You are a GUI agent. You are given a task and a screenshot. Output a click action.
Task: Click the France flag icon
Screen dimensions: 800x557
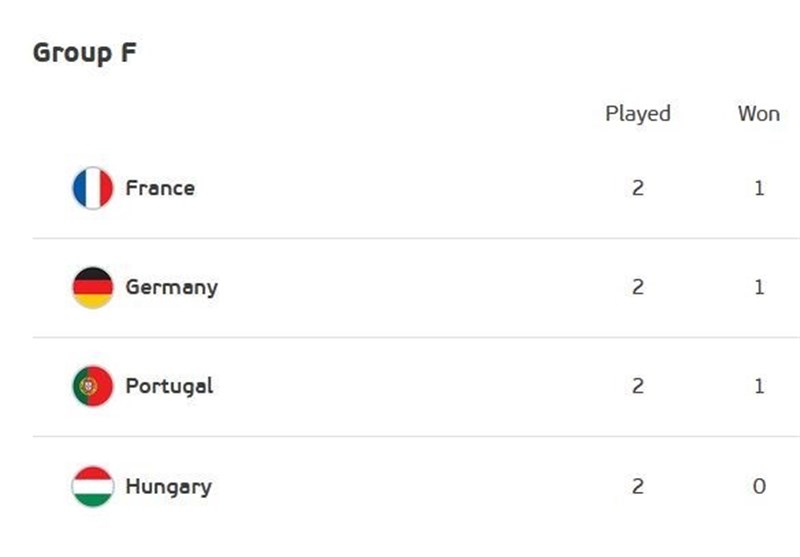(92, 188)
